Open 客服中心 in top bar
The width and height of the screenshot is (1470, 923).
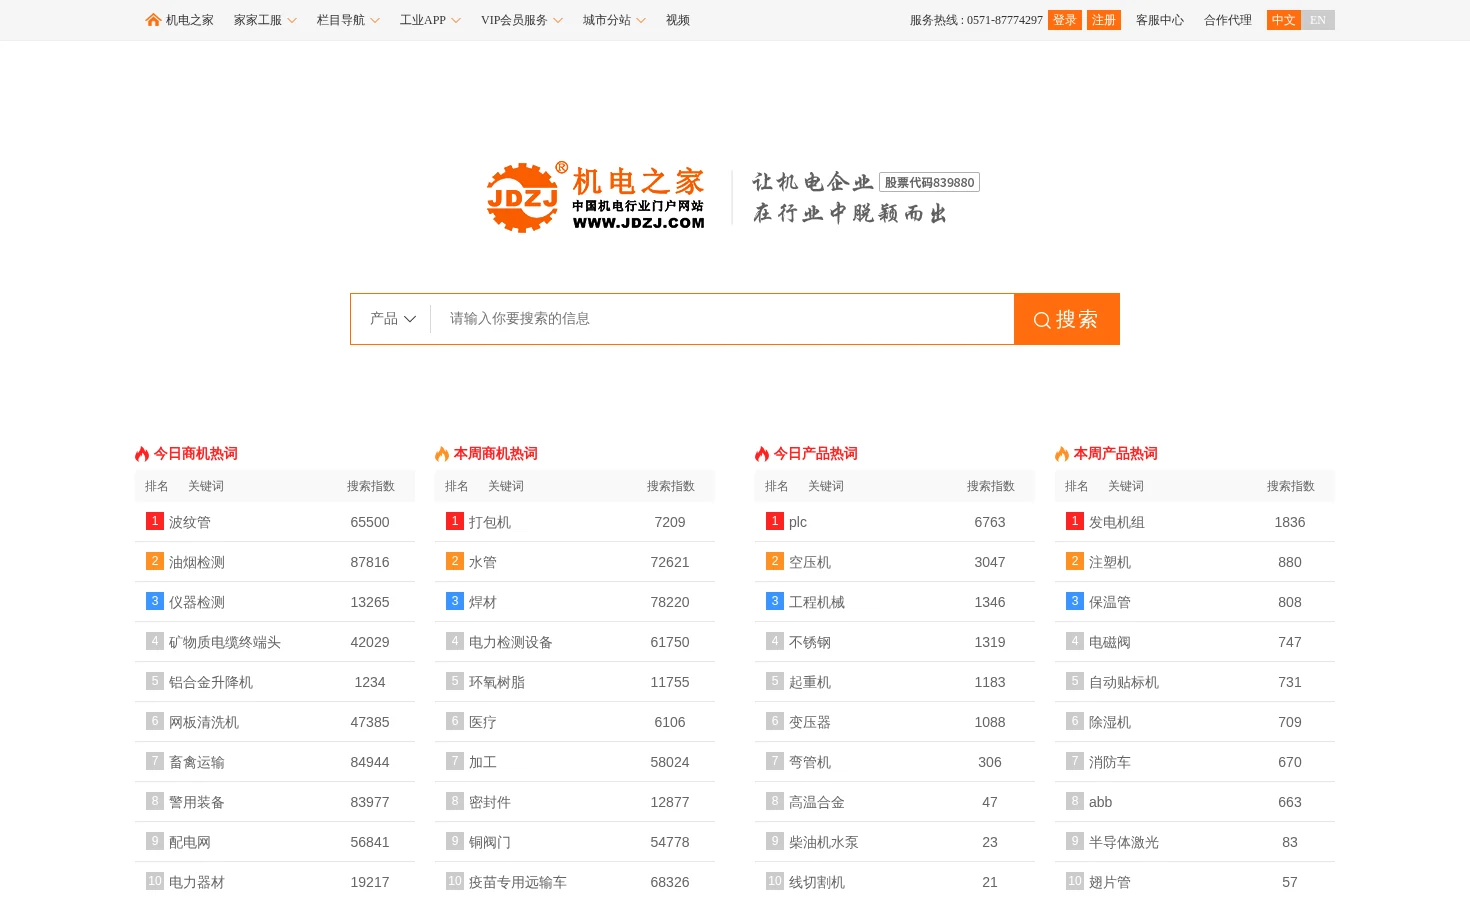point(1160,20)
